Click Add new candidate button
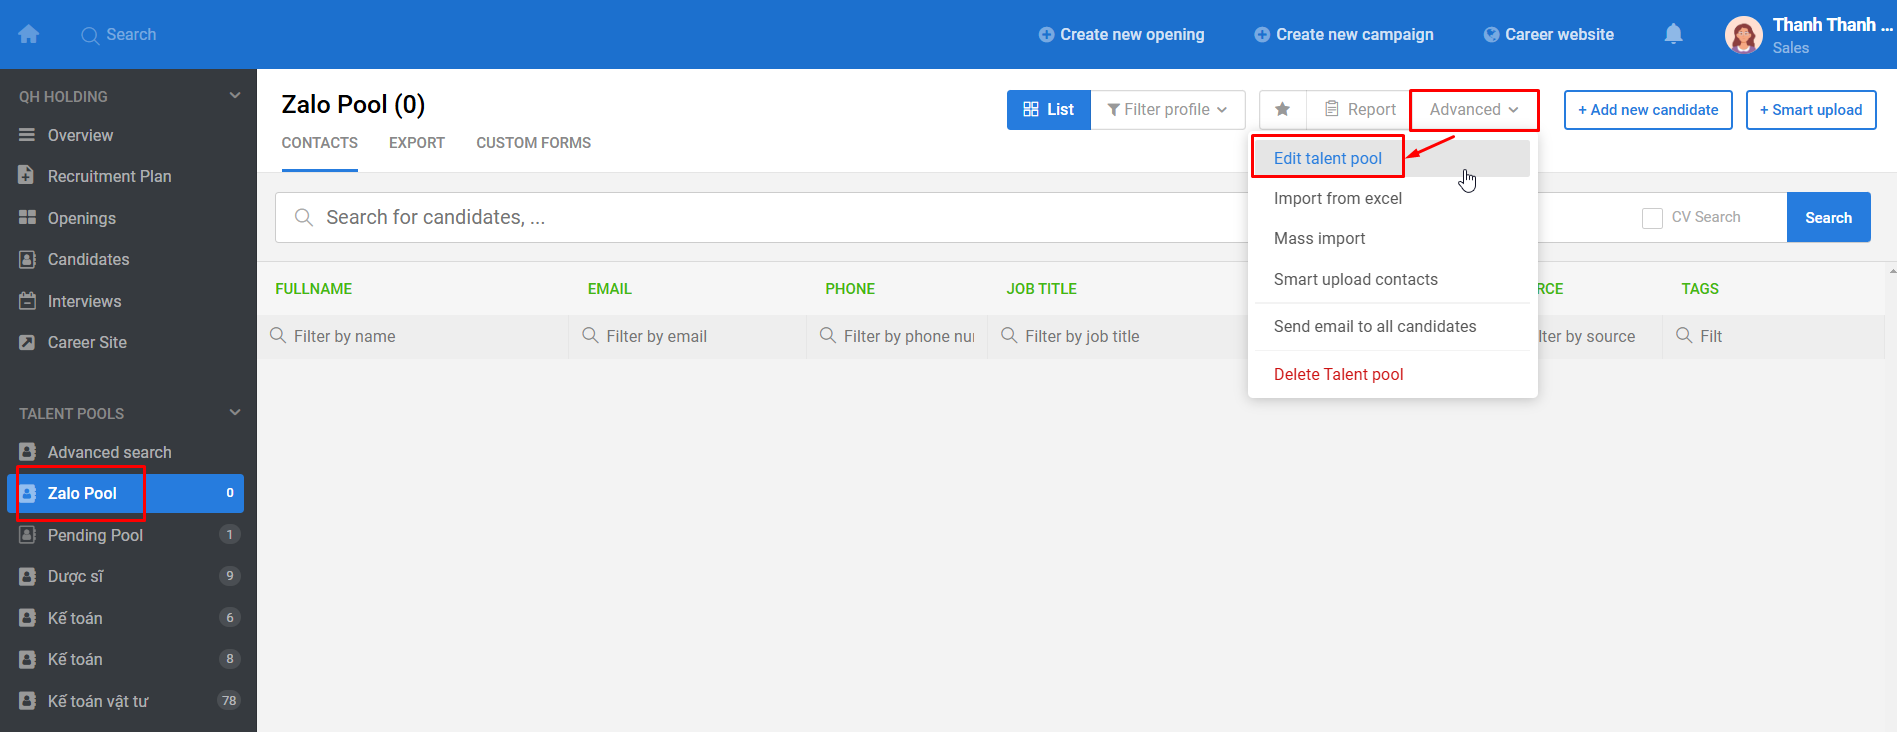1897x732 pixels. [x=1648, y=110]
